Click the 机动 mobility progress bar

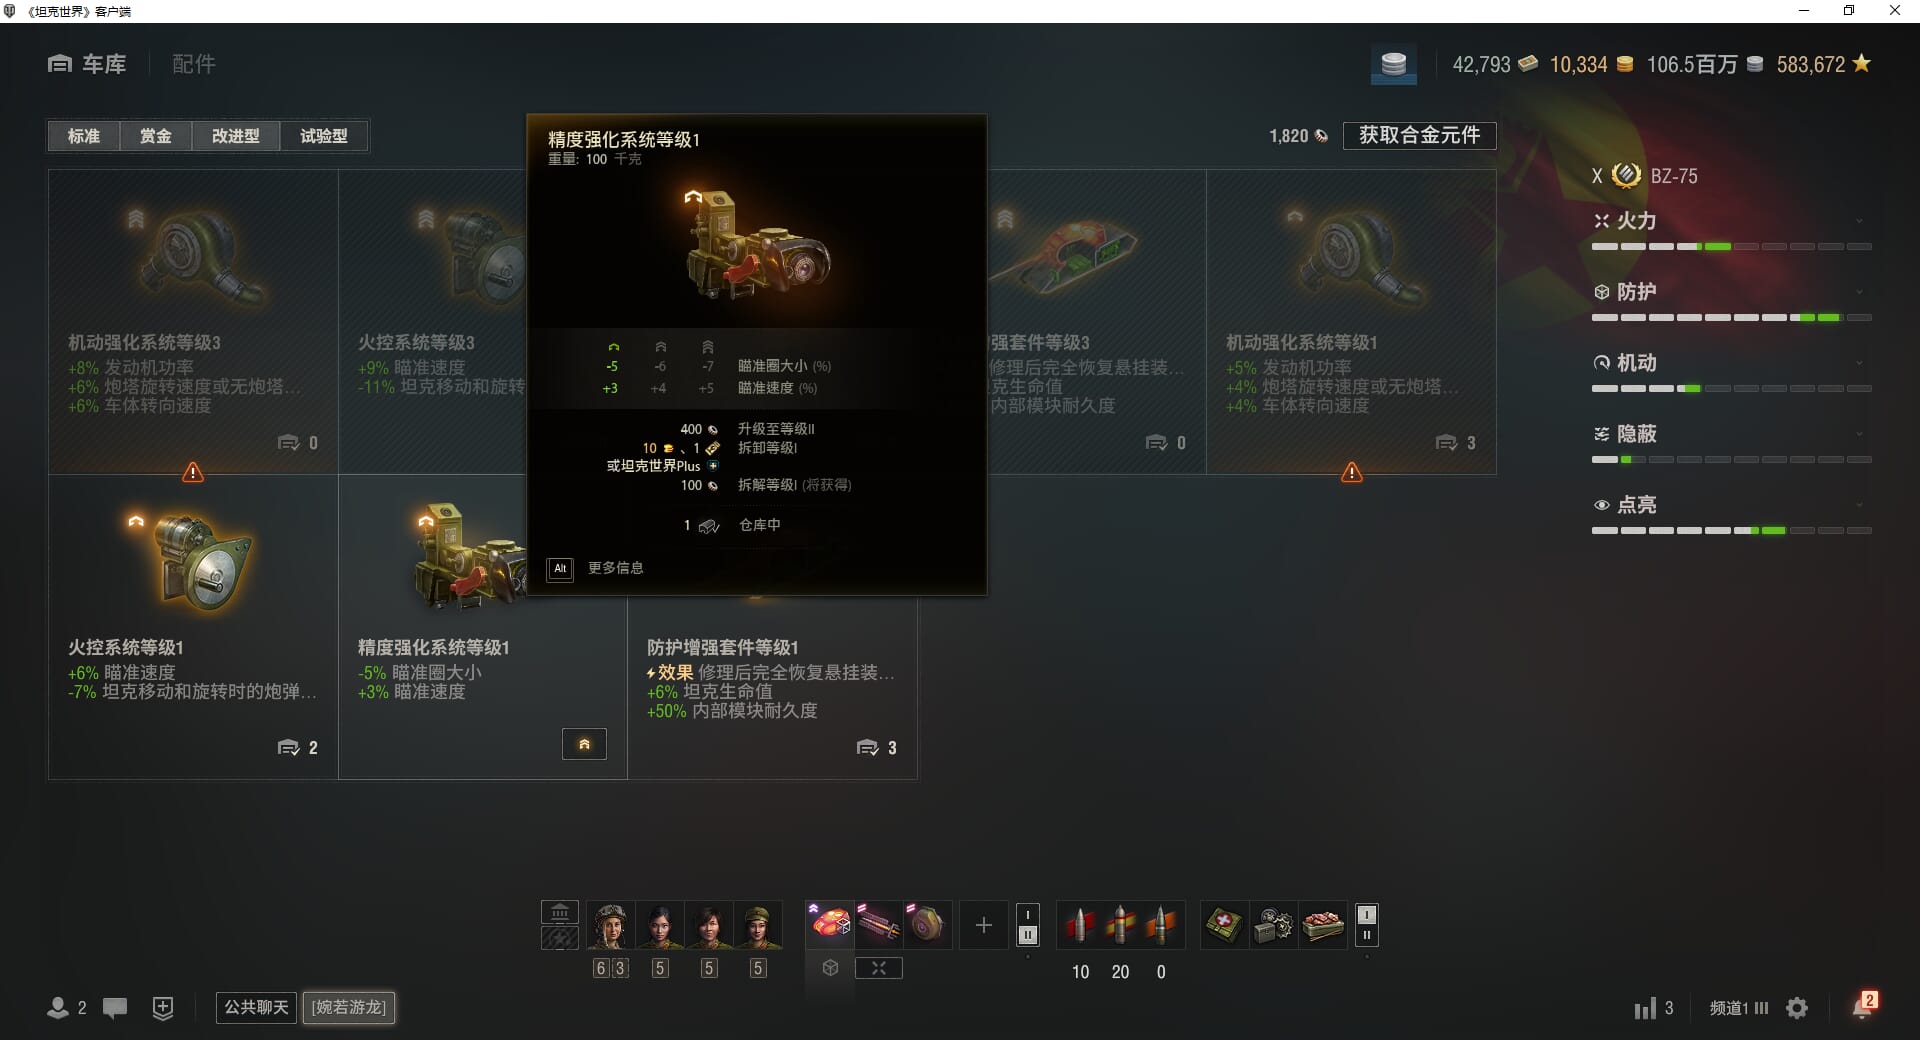pyautogui.click(x=1732, y=388)
